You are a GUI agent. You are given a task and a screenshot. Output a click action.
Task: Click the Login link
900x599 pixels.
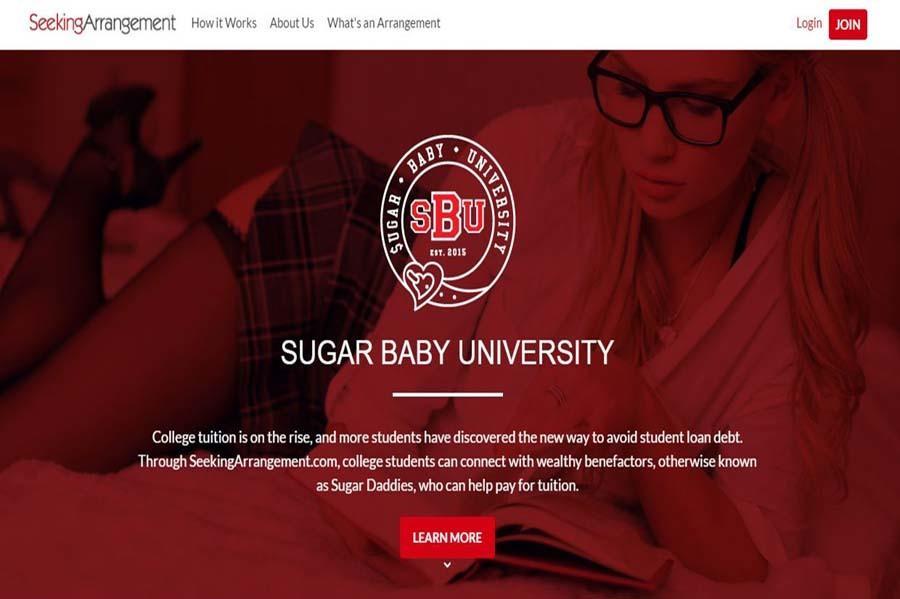[809, 24]
